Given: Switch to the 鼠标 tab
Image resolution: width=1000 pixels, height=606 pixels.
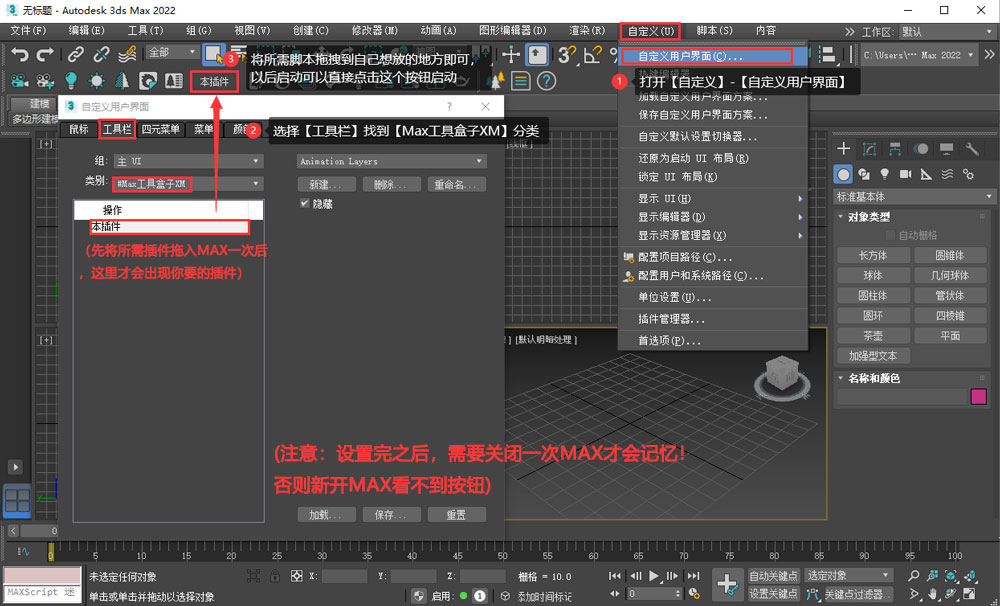Looking at the screenshot, I should click(79, 129).
